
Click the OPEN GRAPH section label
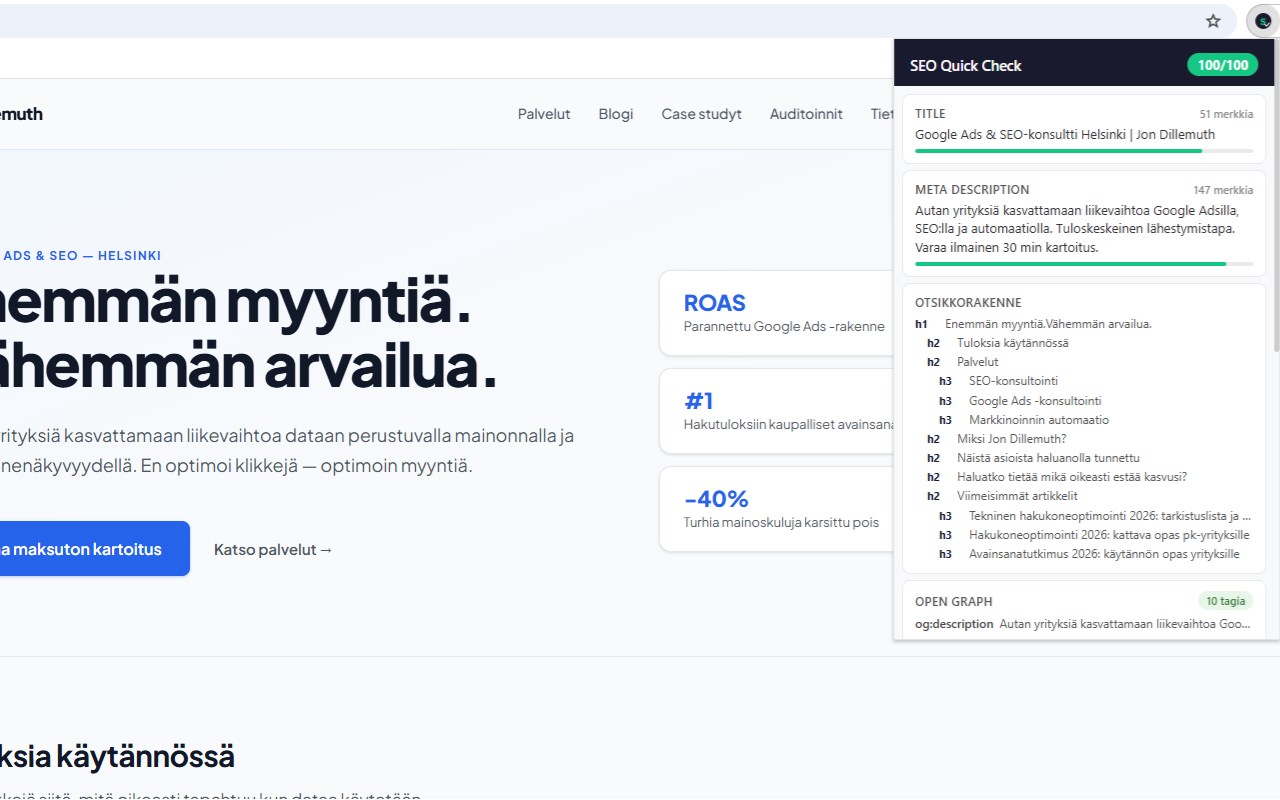coord(954,602)
